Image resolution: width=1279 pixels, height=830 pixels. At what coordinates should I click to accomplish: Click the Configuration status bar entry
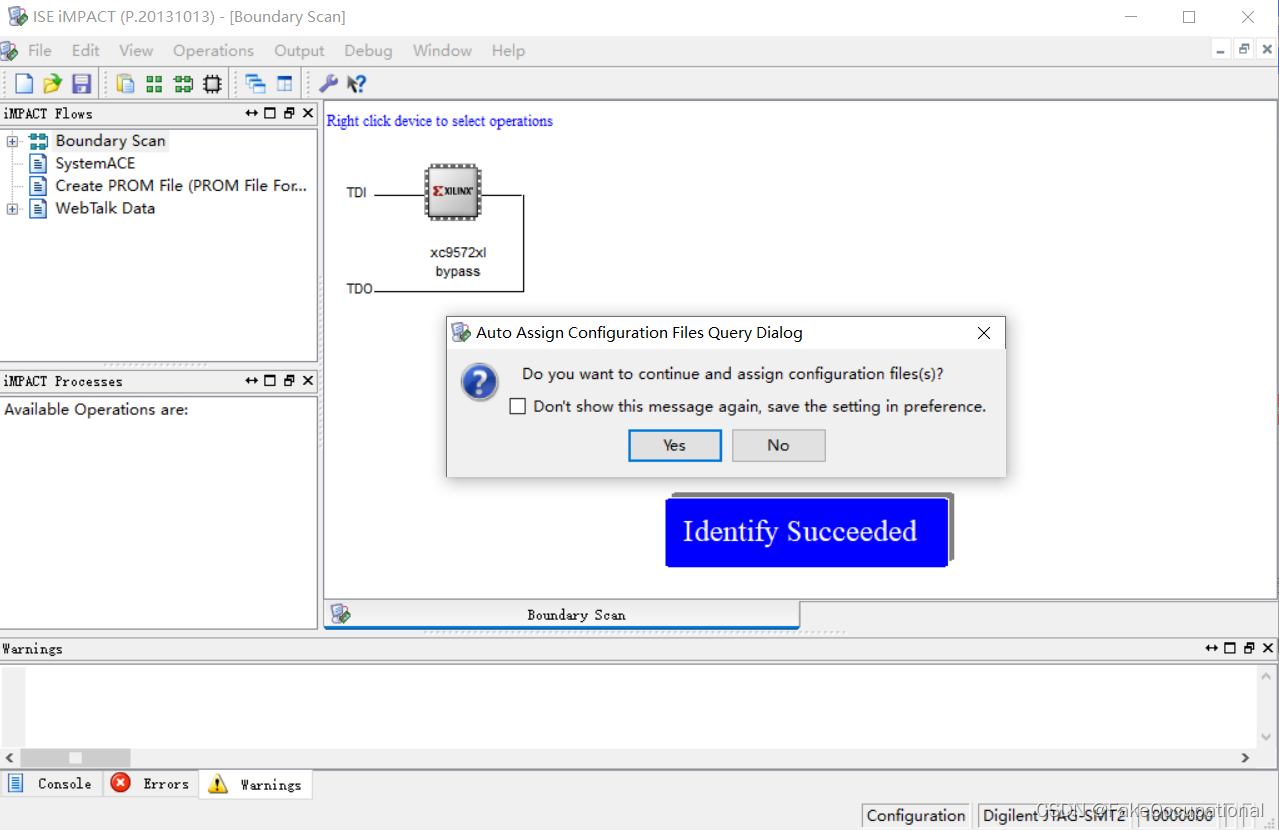click(x=916, y=815)
